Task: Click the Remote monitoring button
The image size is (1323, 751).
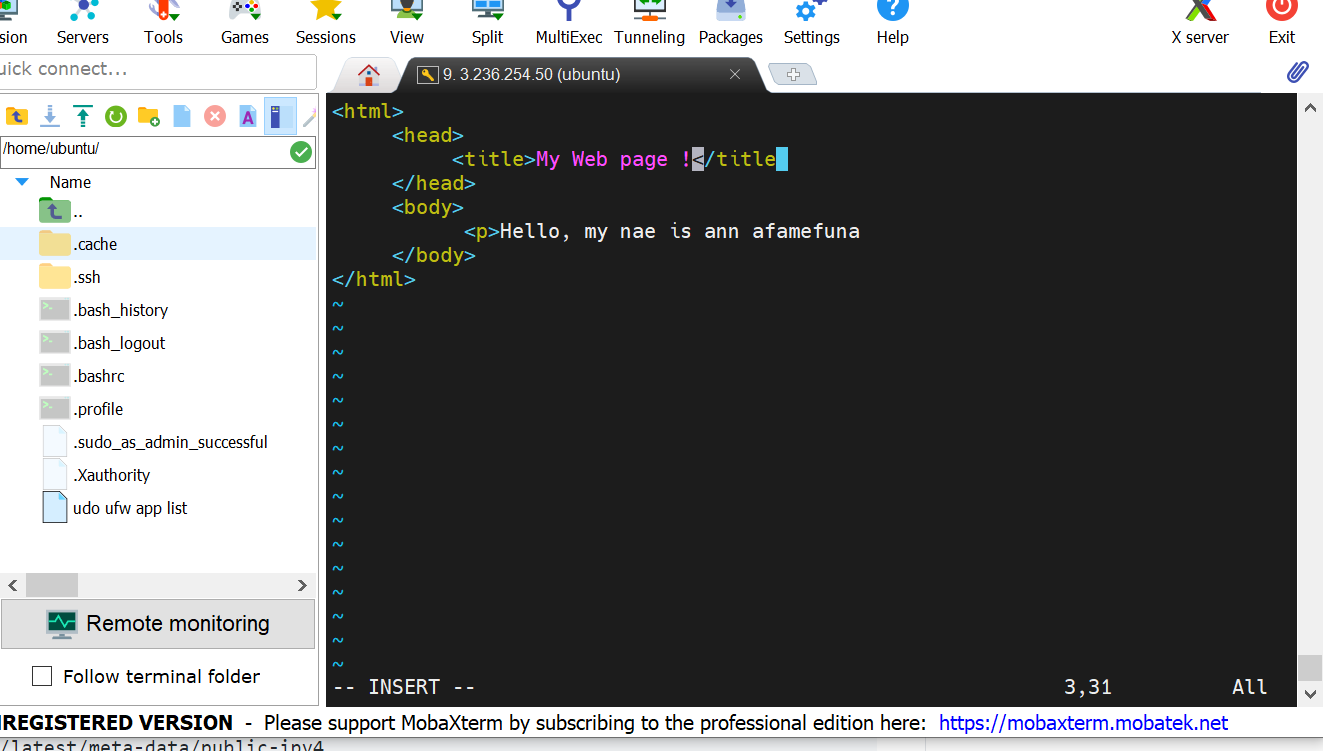Action: pos(158,624)
